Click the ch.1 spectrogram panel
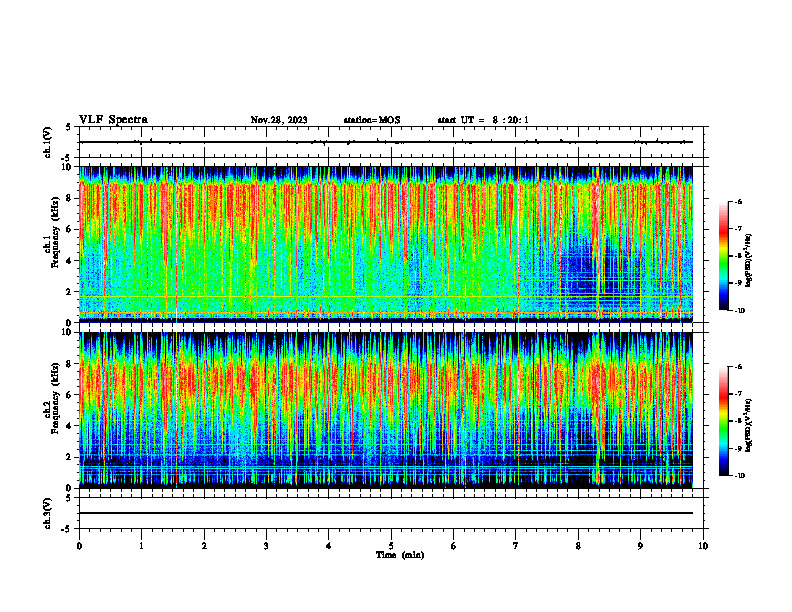 [x=386, y=244]
